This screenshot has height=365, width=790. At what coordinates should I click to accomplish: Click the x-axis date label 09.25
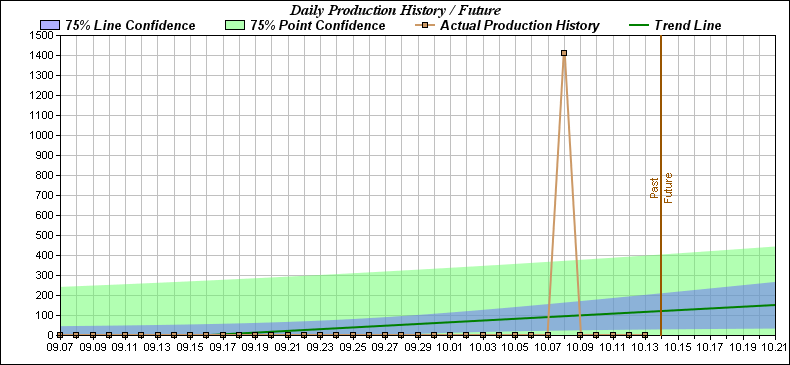352,347
